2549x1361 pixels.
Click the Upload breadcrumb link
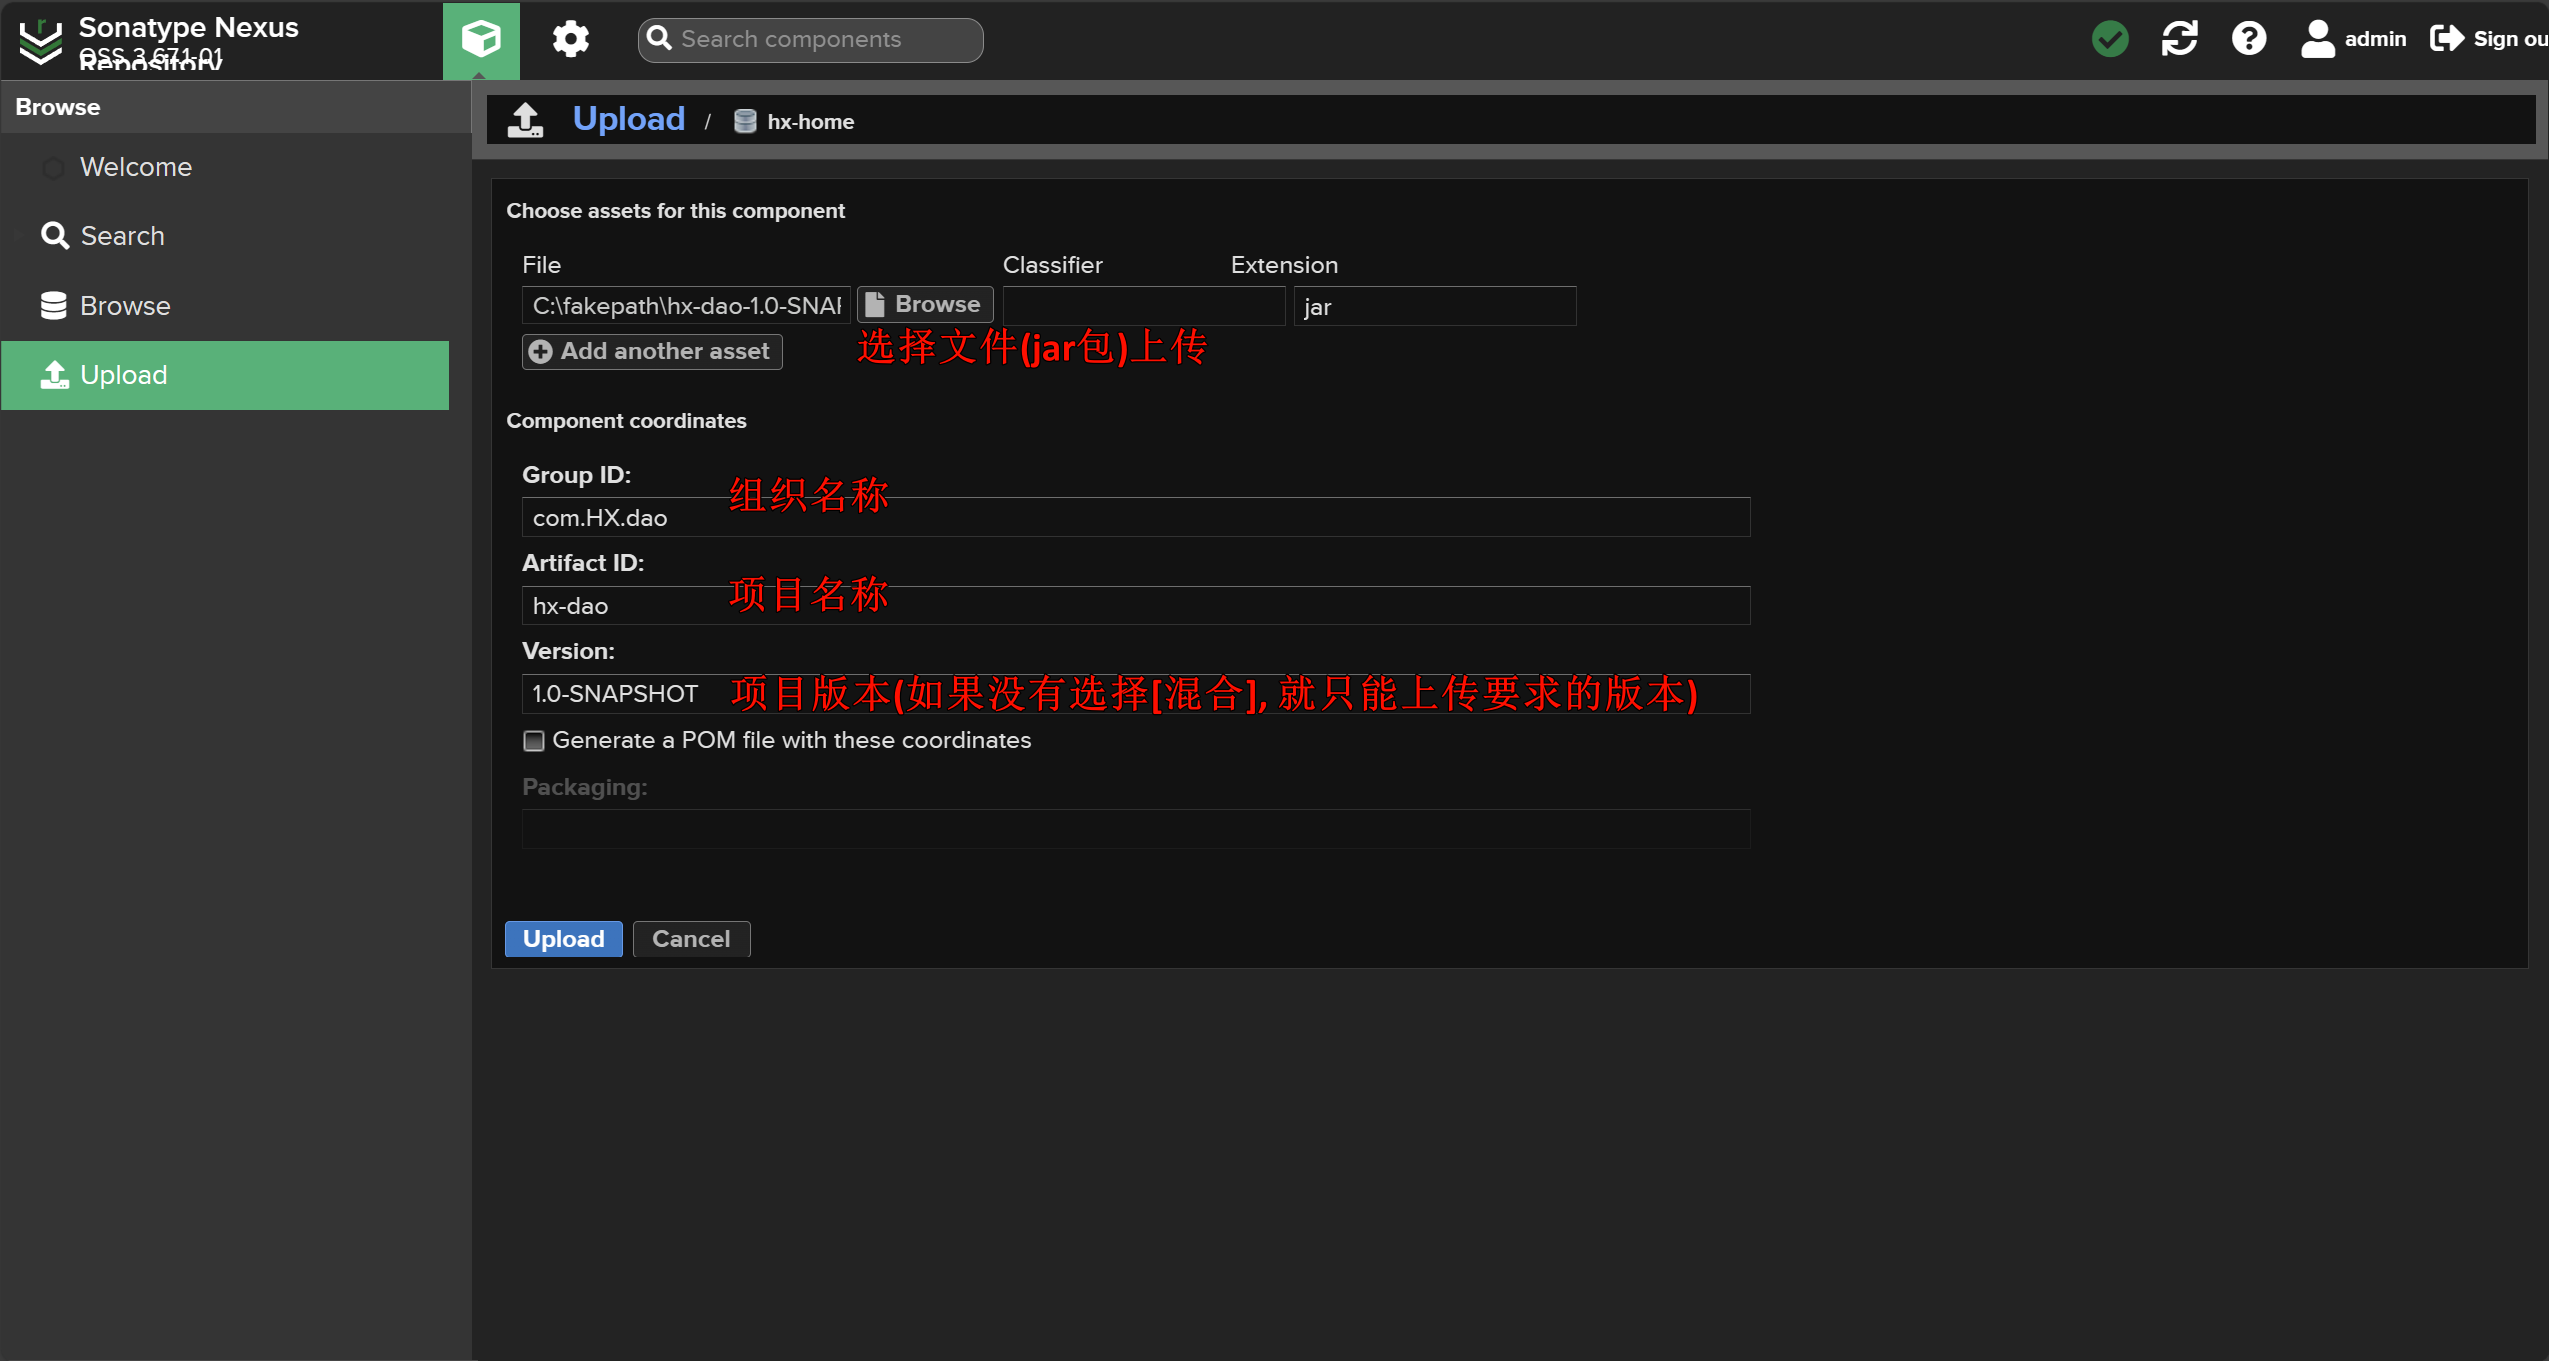(x=628, y=119)
